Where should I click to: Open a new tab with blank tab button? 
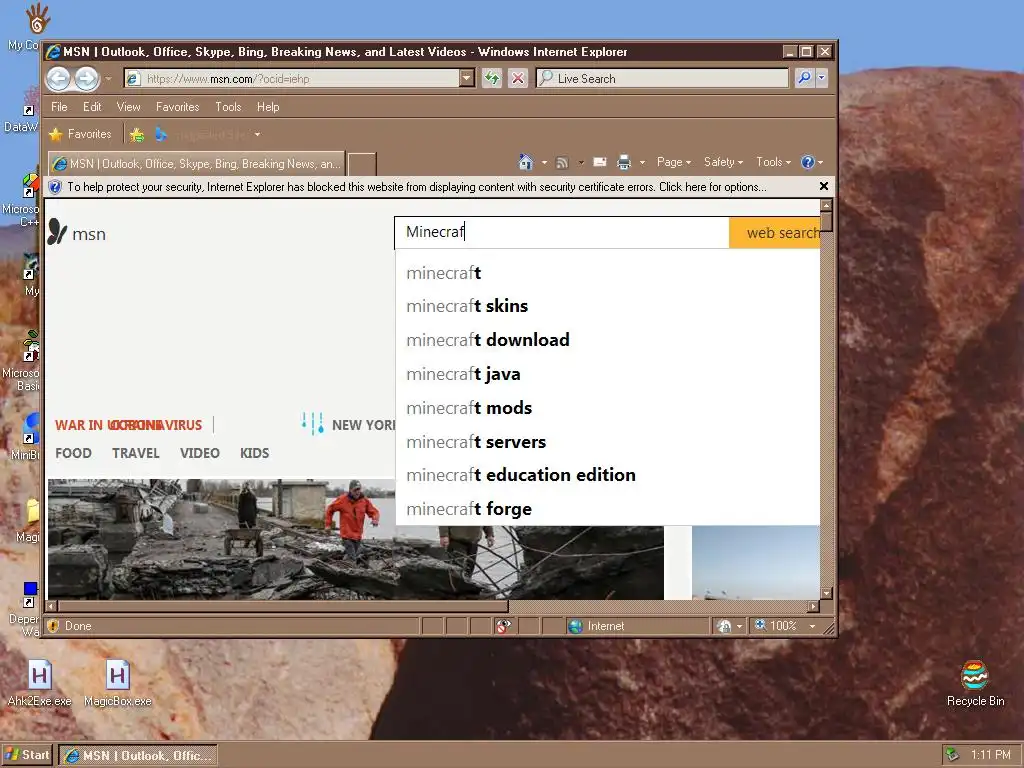(362, 165)
